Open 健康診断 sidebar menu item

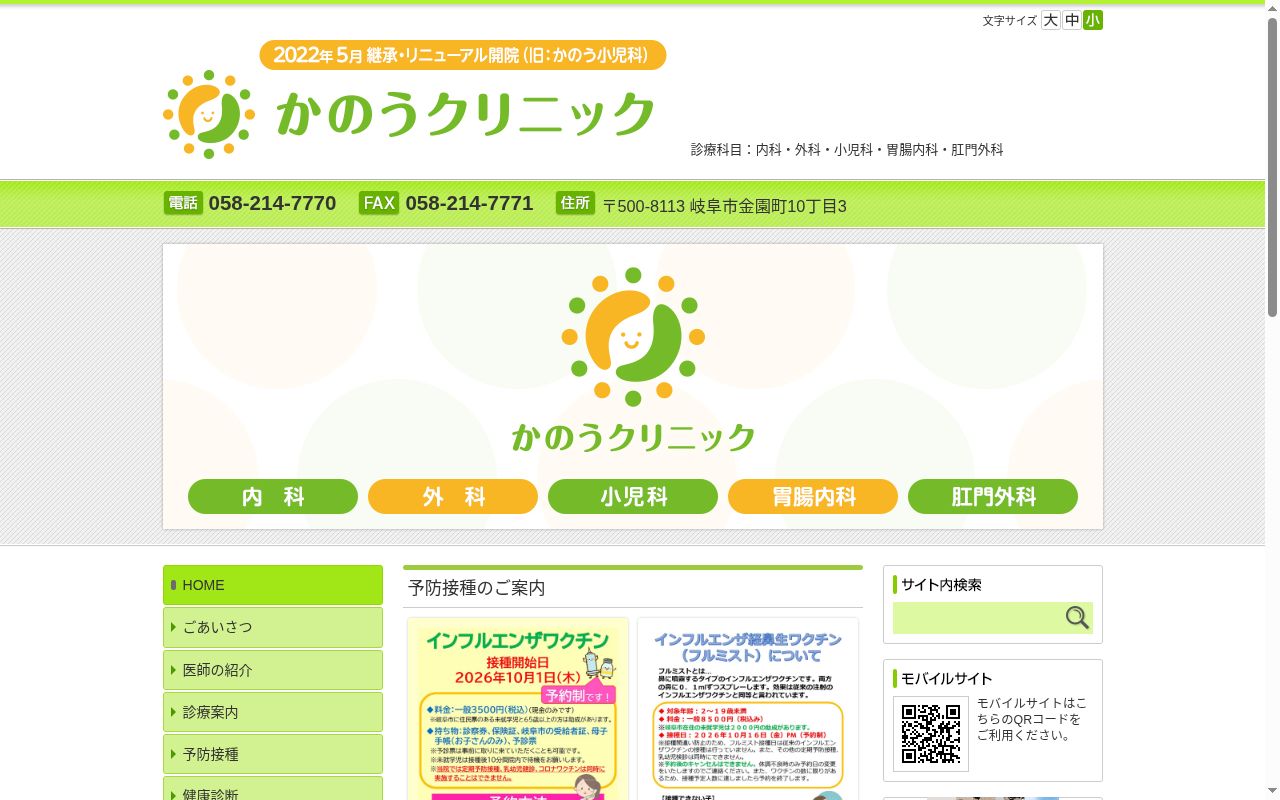click(x=273, y=789)
